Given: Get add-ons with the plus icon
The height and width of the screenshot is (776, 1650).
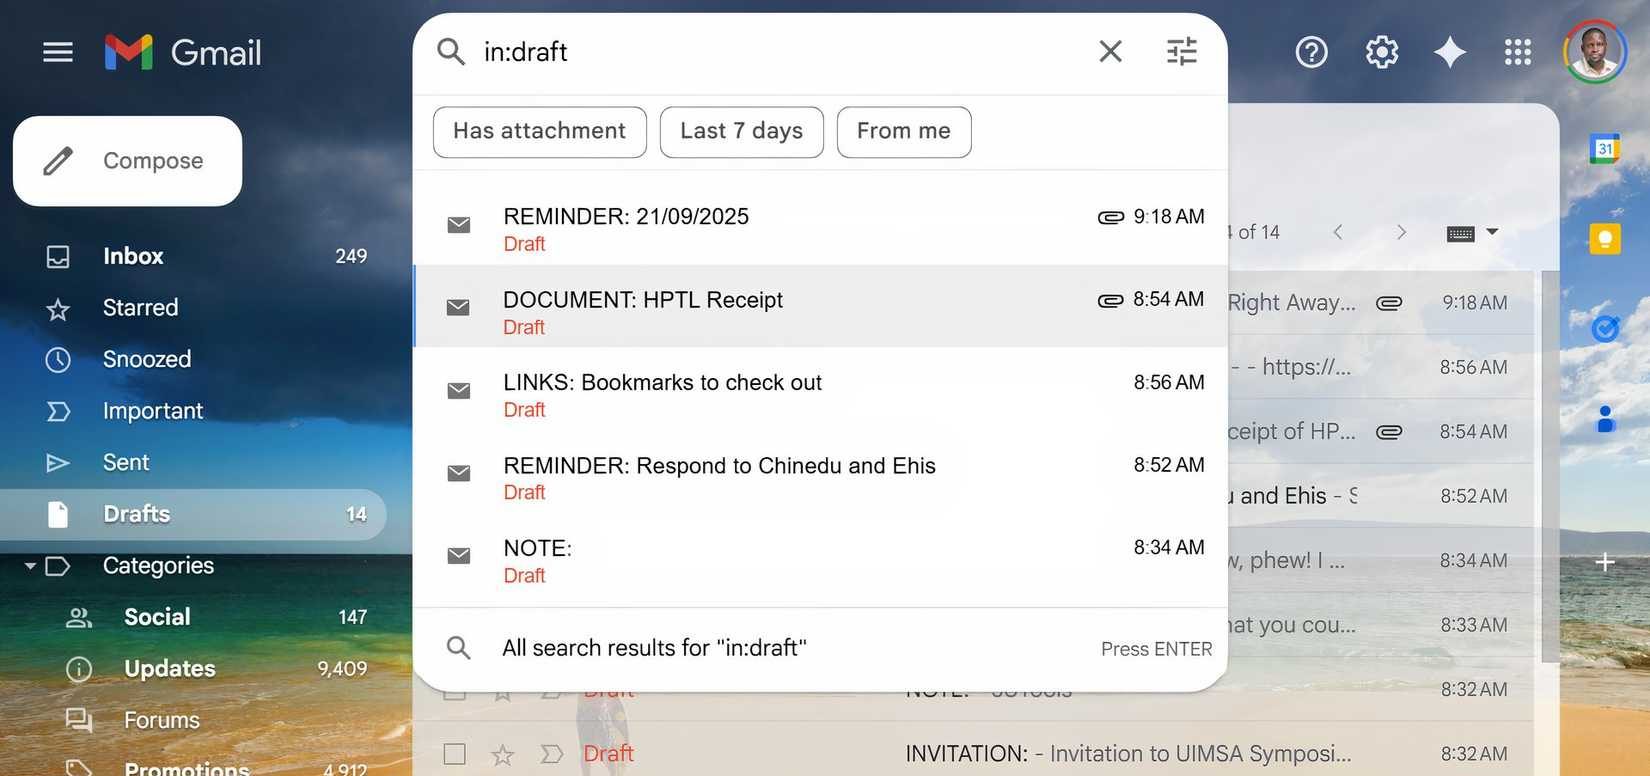Looking at the screenshot, I should coord(1605,562).
